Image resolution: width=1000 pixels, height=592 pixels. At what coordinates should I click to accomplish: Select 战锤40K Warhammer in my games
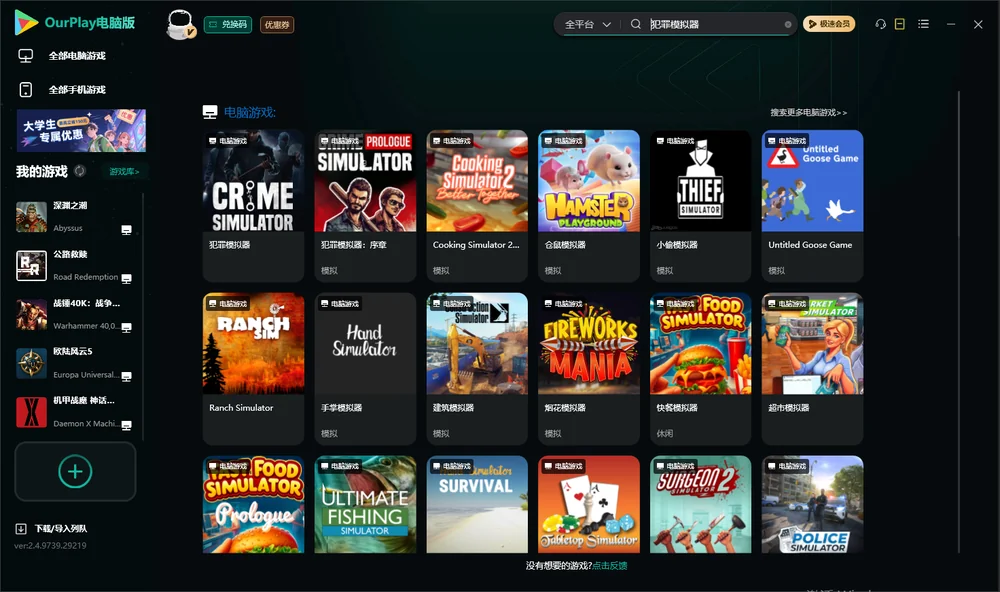[x=75, y=314]
